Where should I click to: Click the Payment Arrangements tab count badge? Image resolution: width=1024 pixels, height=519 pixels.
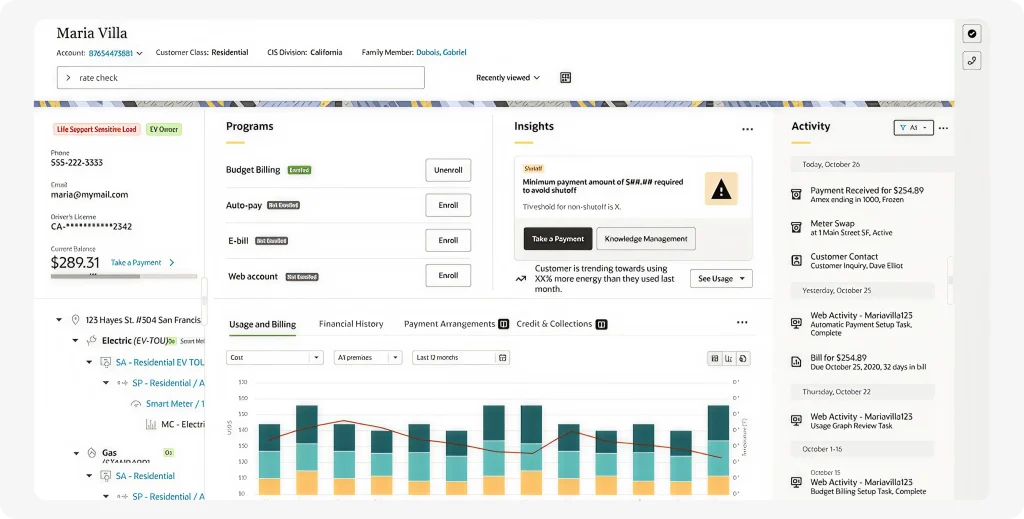click(504, 324)
